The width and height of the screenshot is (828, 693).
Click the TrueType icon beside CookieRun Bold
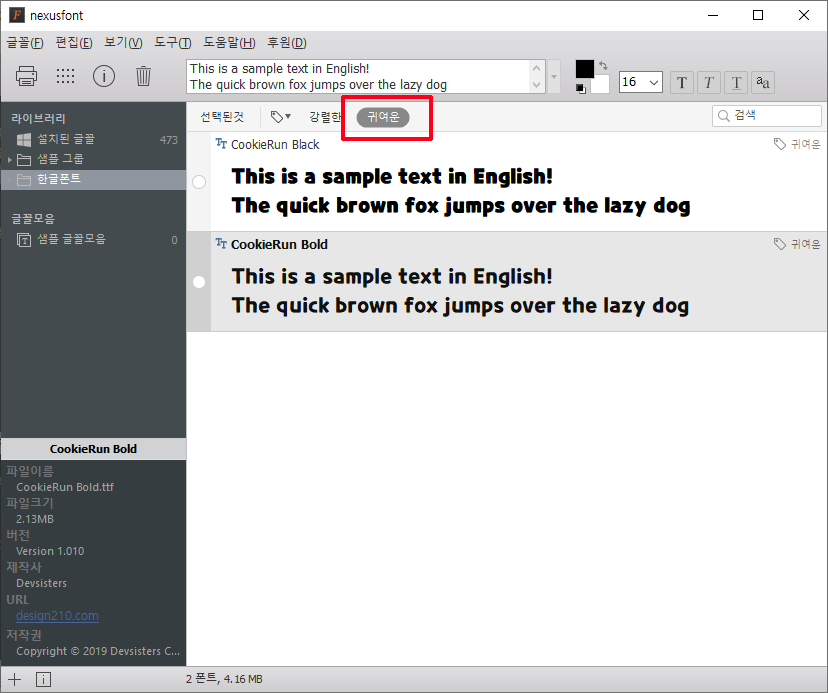[221, 244]
